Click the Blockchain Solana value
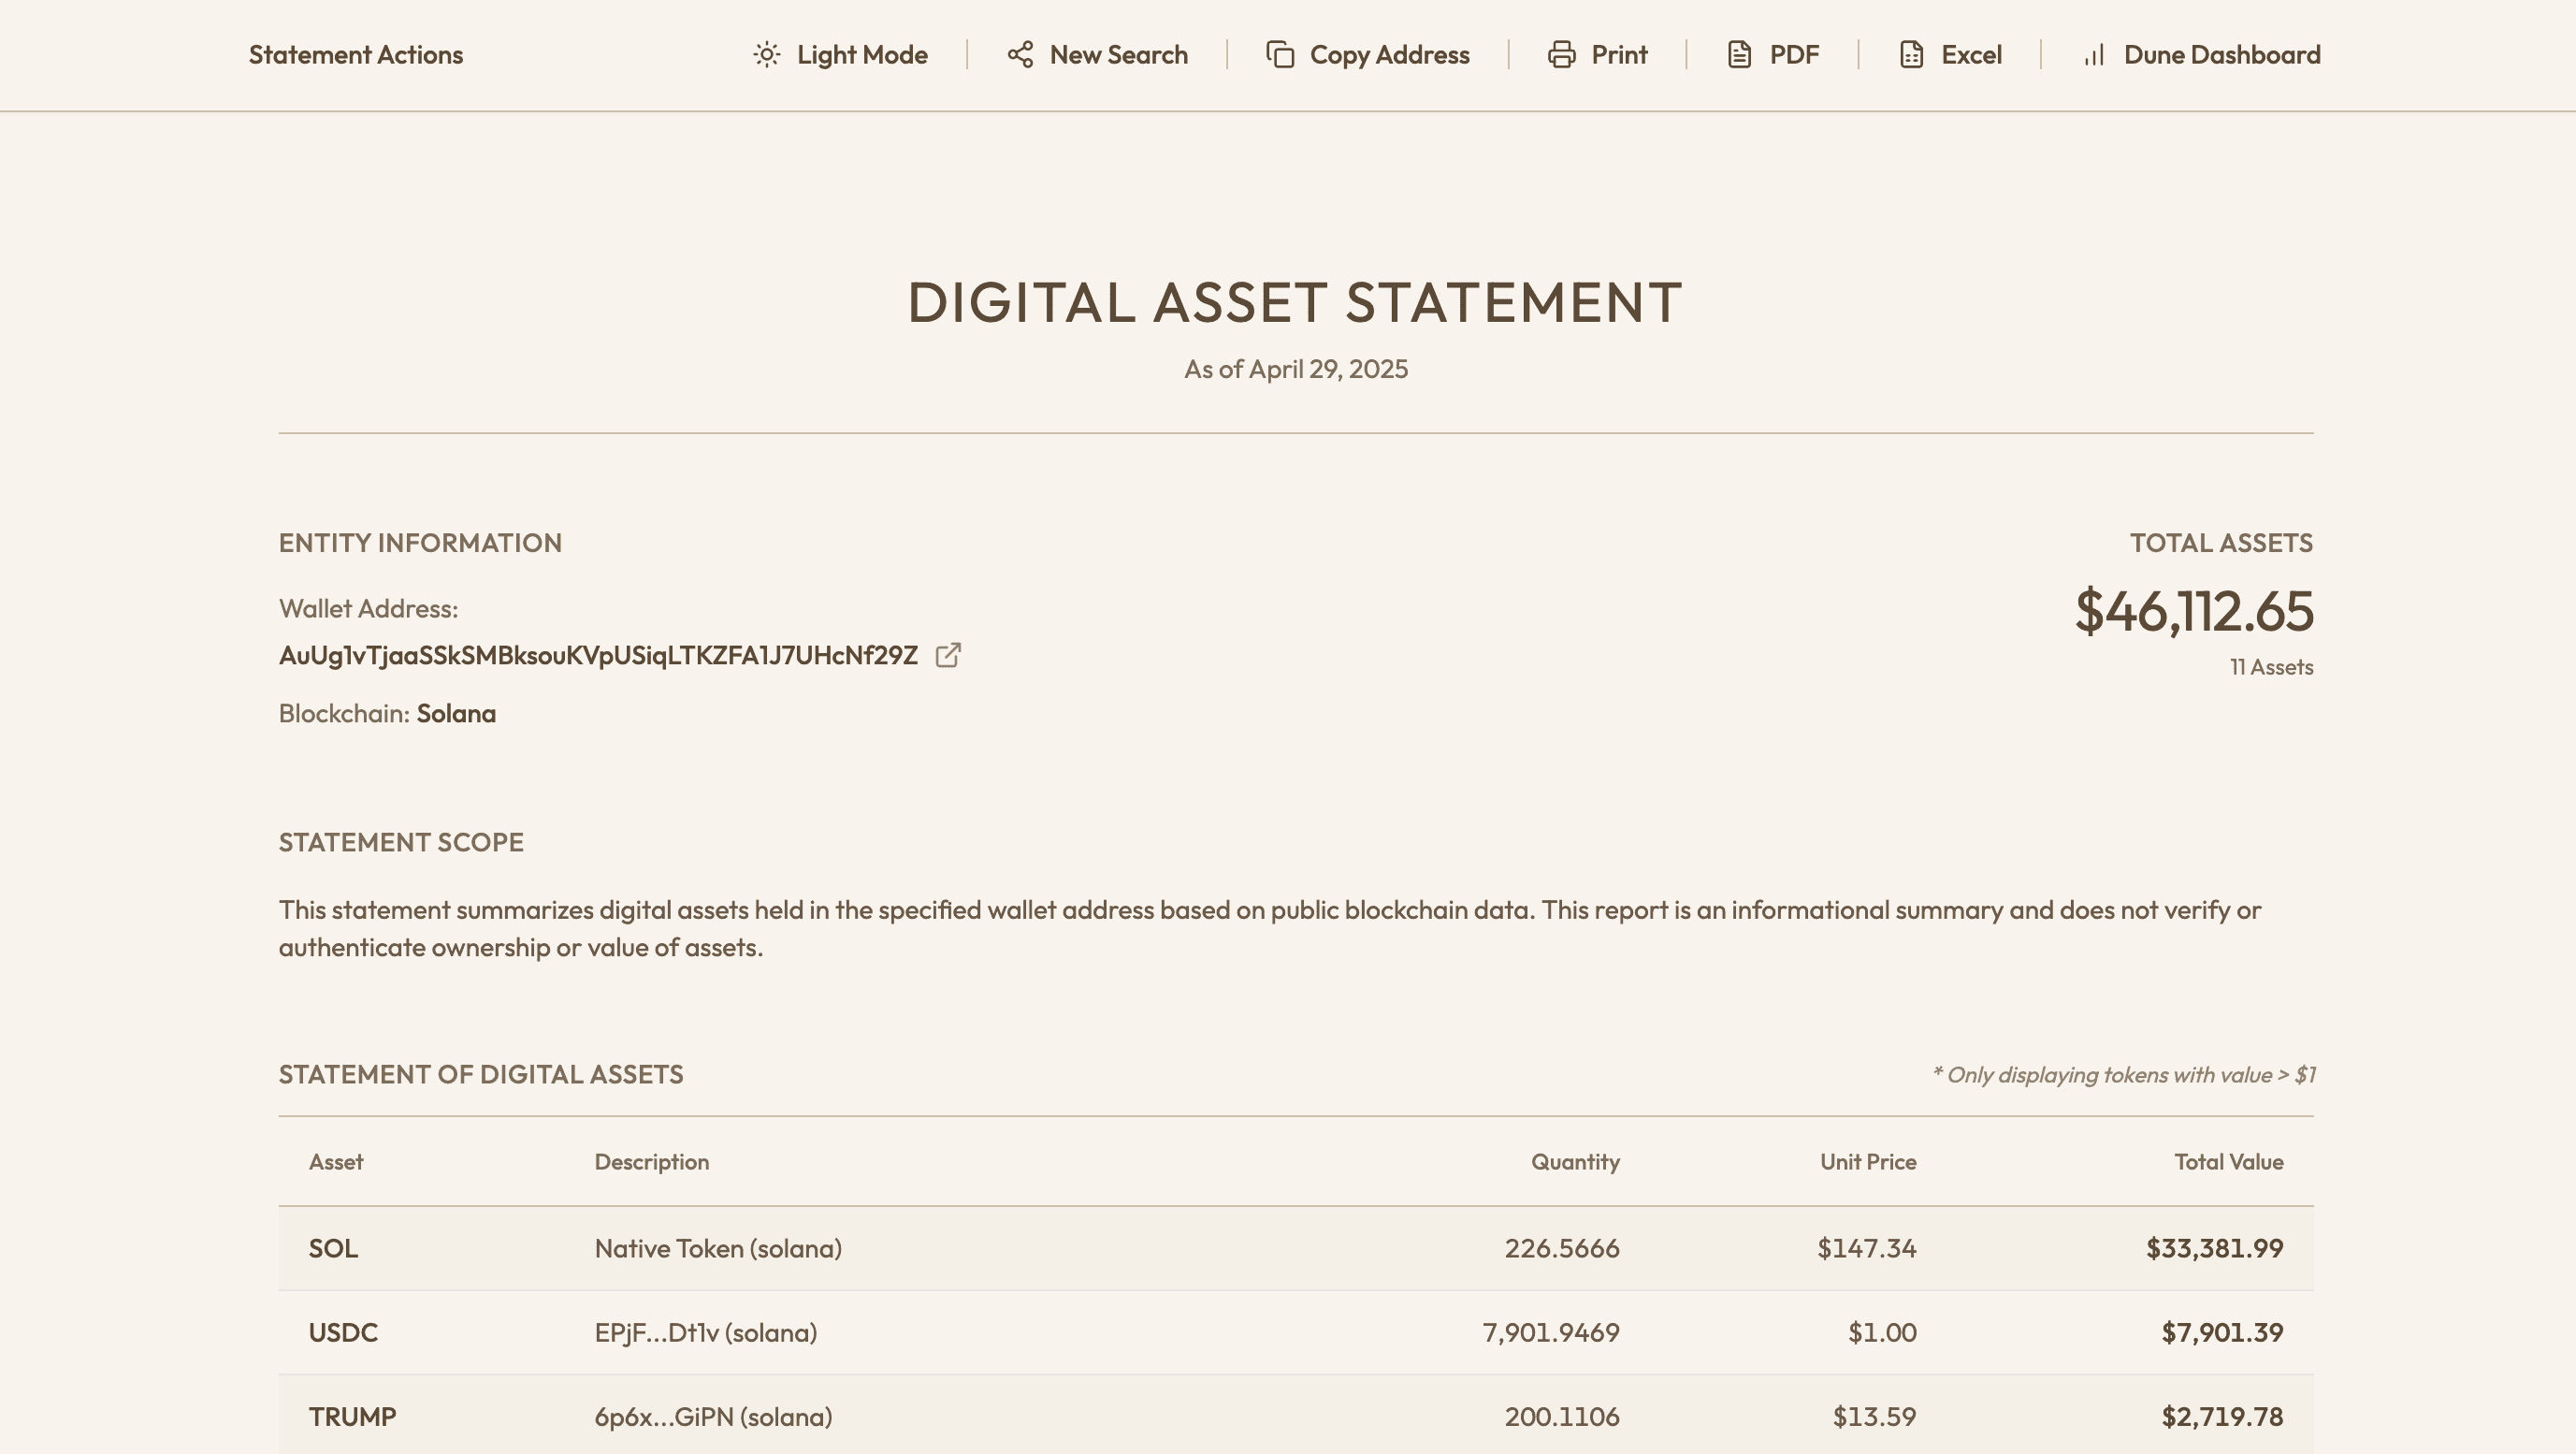 [456, 714]
